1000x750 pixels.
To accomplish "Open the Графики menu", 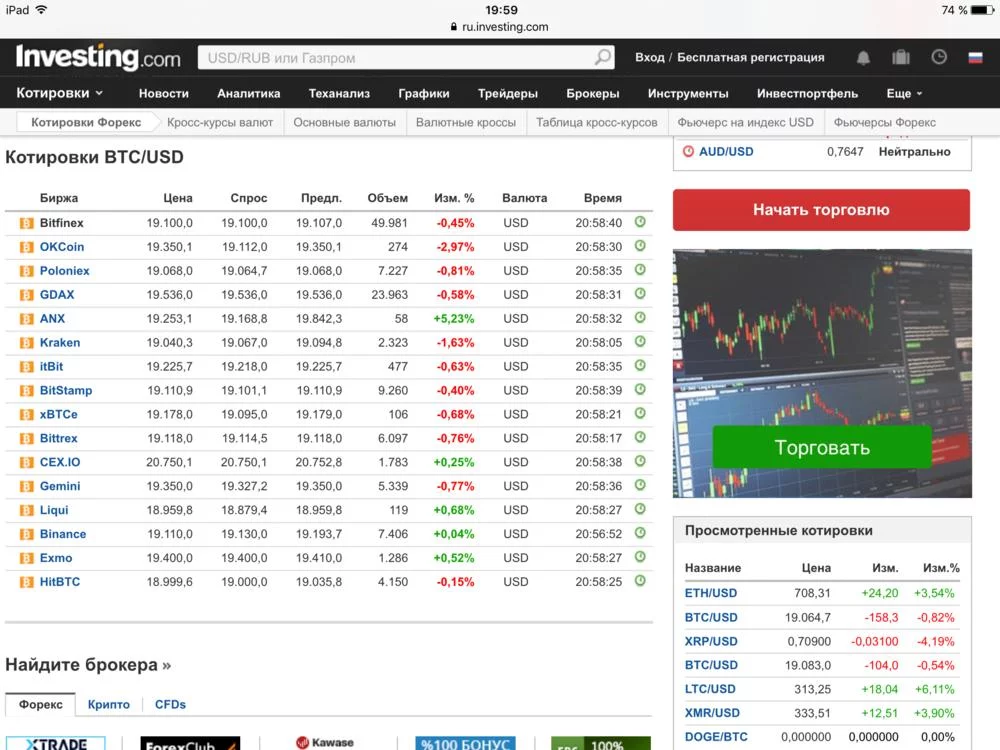I will click(424, 94).
